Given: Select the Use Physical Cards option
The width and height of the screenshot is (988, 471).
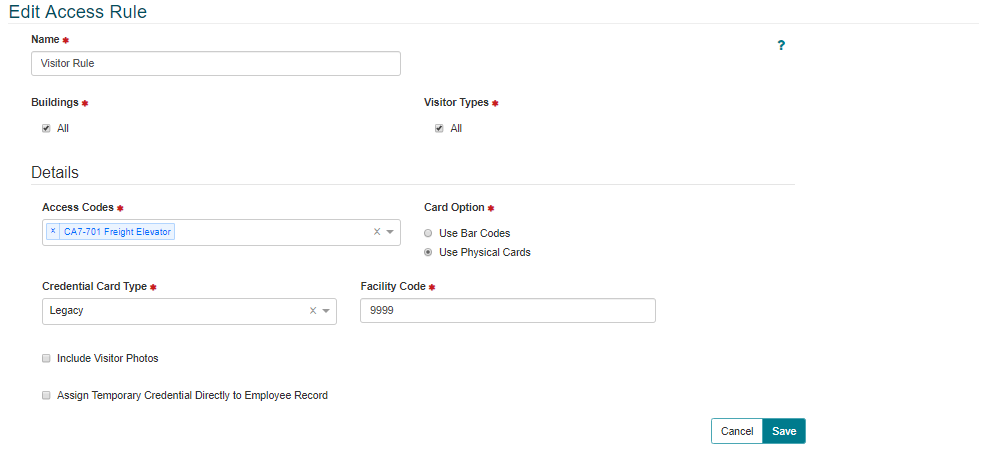Looking at the screenshot, I should [428, 252].
